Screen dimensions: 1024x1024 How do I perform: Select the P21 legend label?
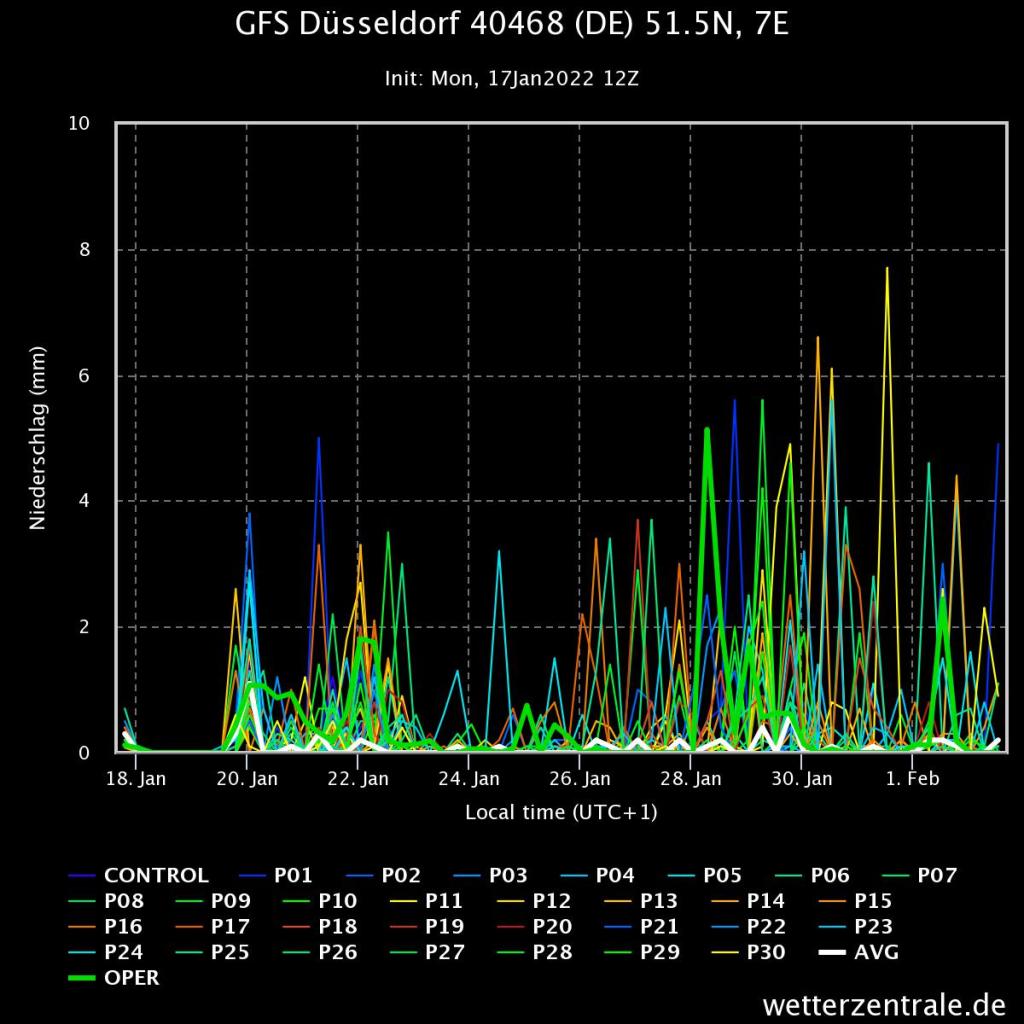click(x=659, y=927)
